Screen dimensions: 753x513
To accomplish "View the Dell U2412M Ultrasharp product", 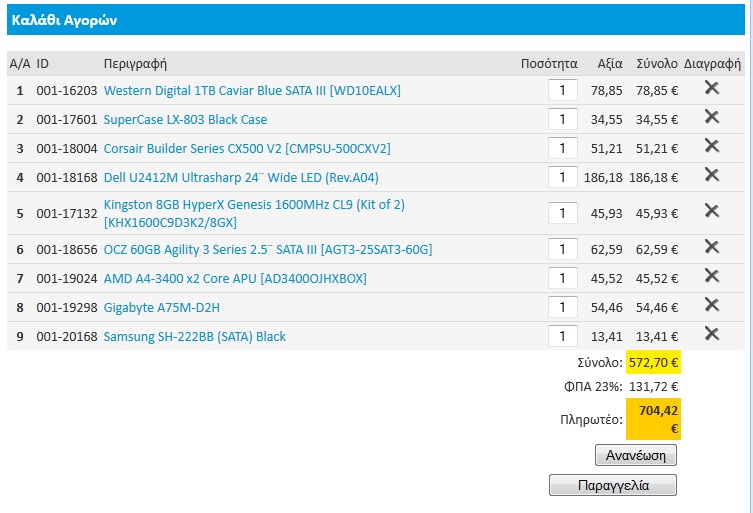I will pos(241,178).
